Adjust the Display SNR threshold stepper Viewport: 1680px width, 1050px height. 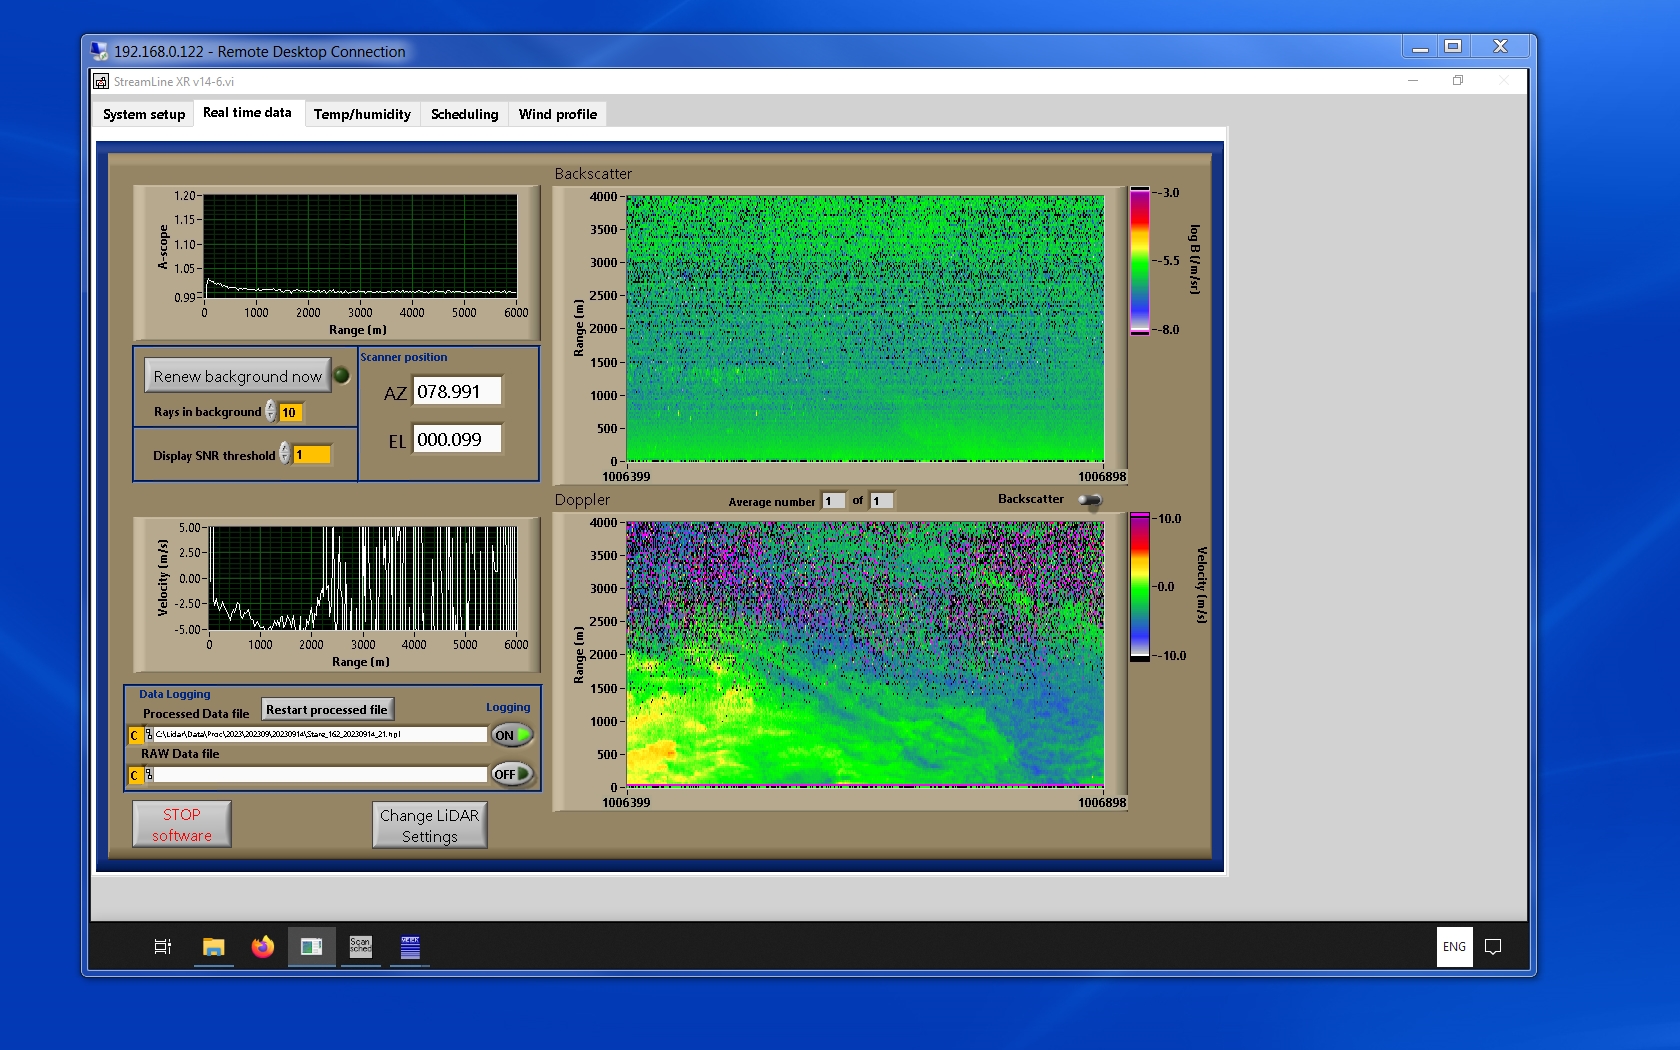[285, 454]
